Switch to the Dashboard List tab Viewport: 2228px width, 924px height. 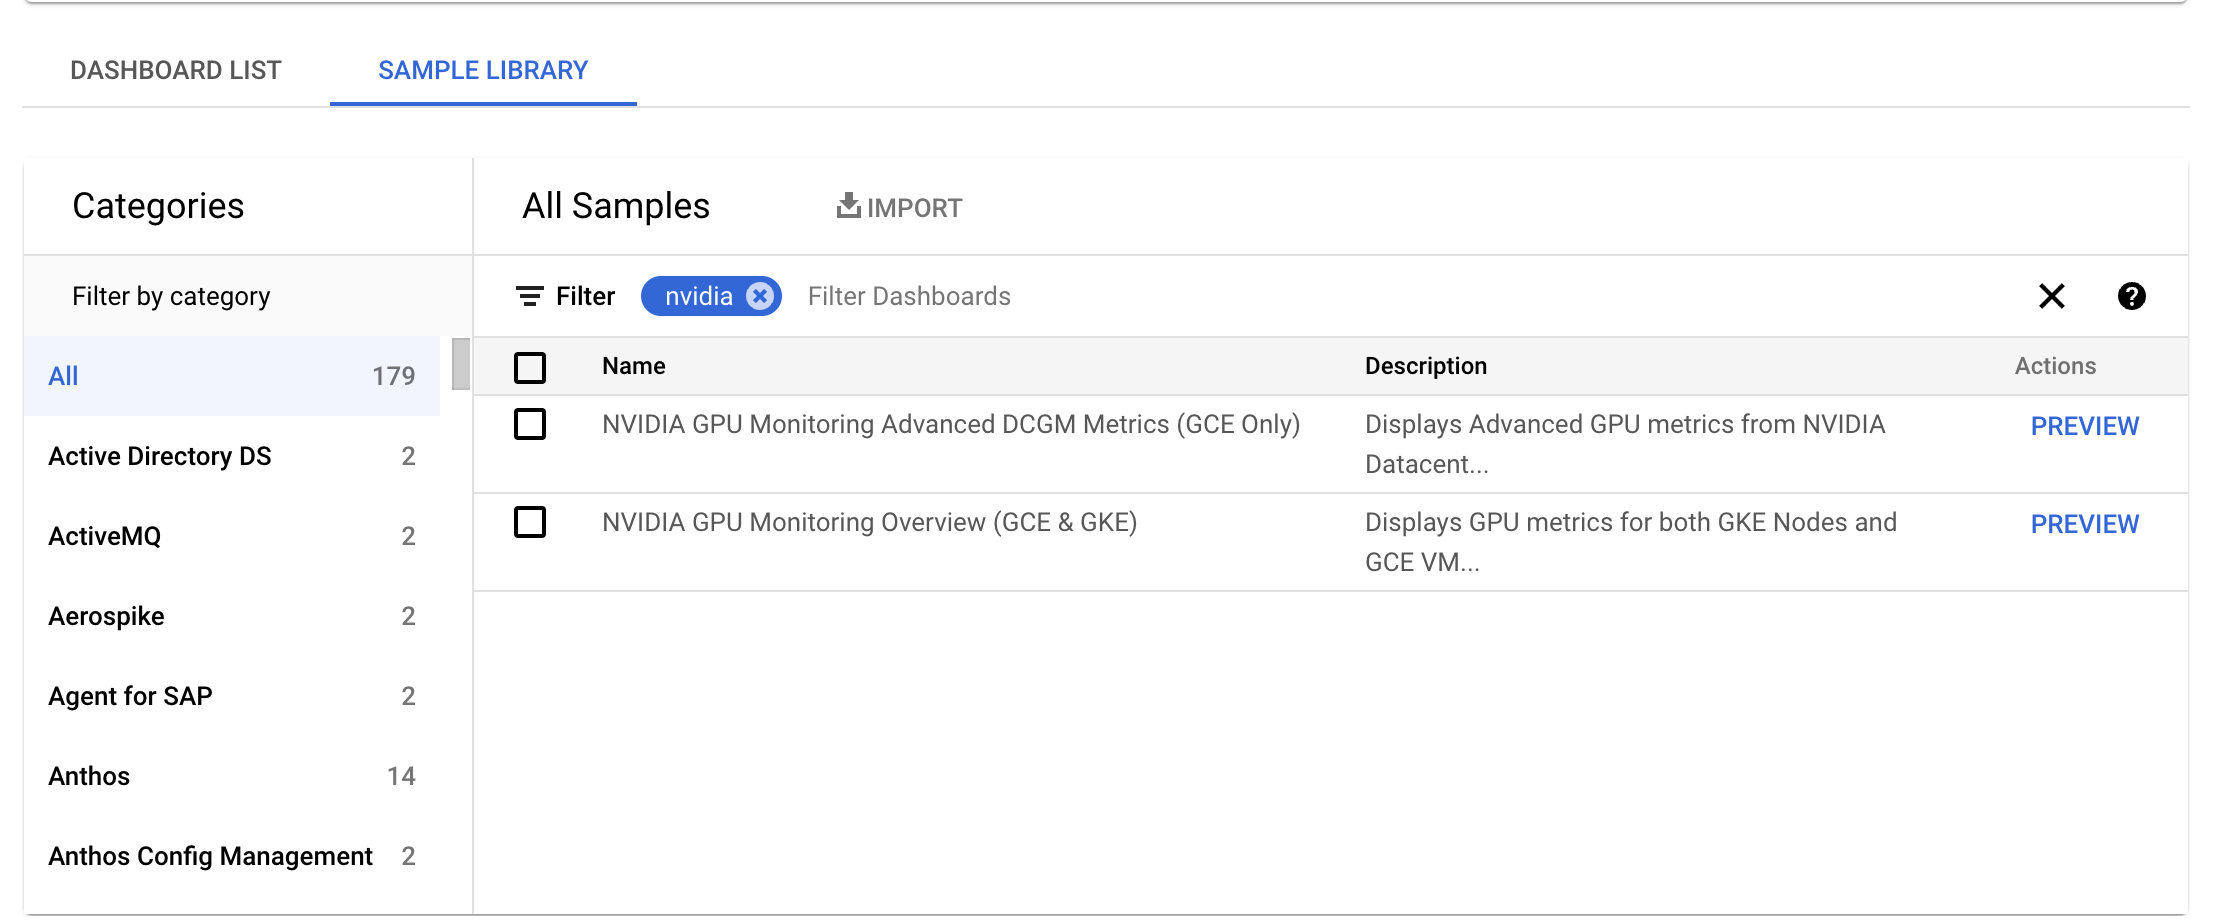[175, 70]
